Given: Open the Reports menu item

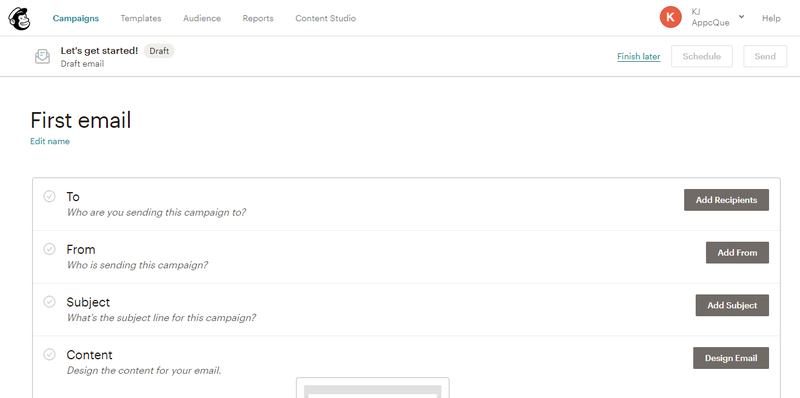Looking at the screenshot, I should [x=258, y=18].
